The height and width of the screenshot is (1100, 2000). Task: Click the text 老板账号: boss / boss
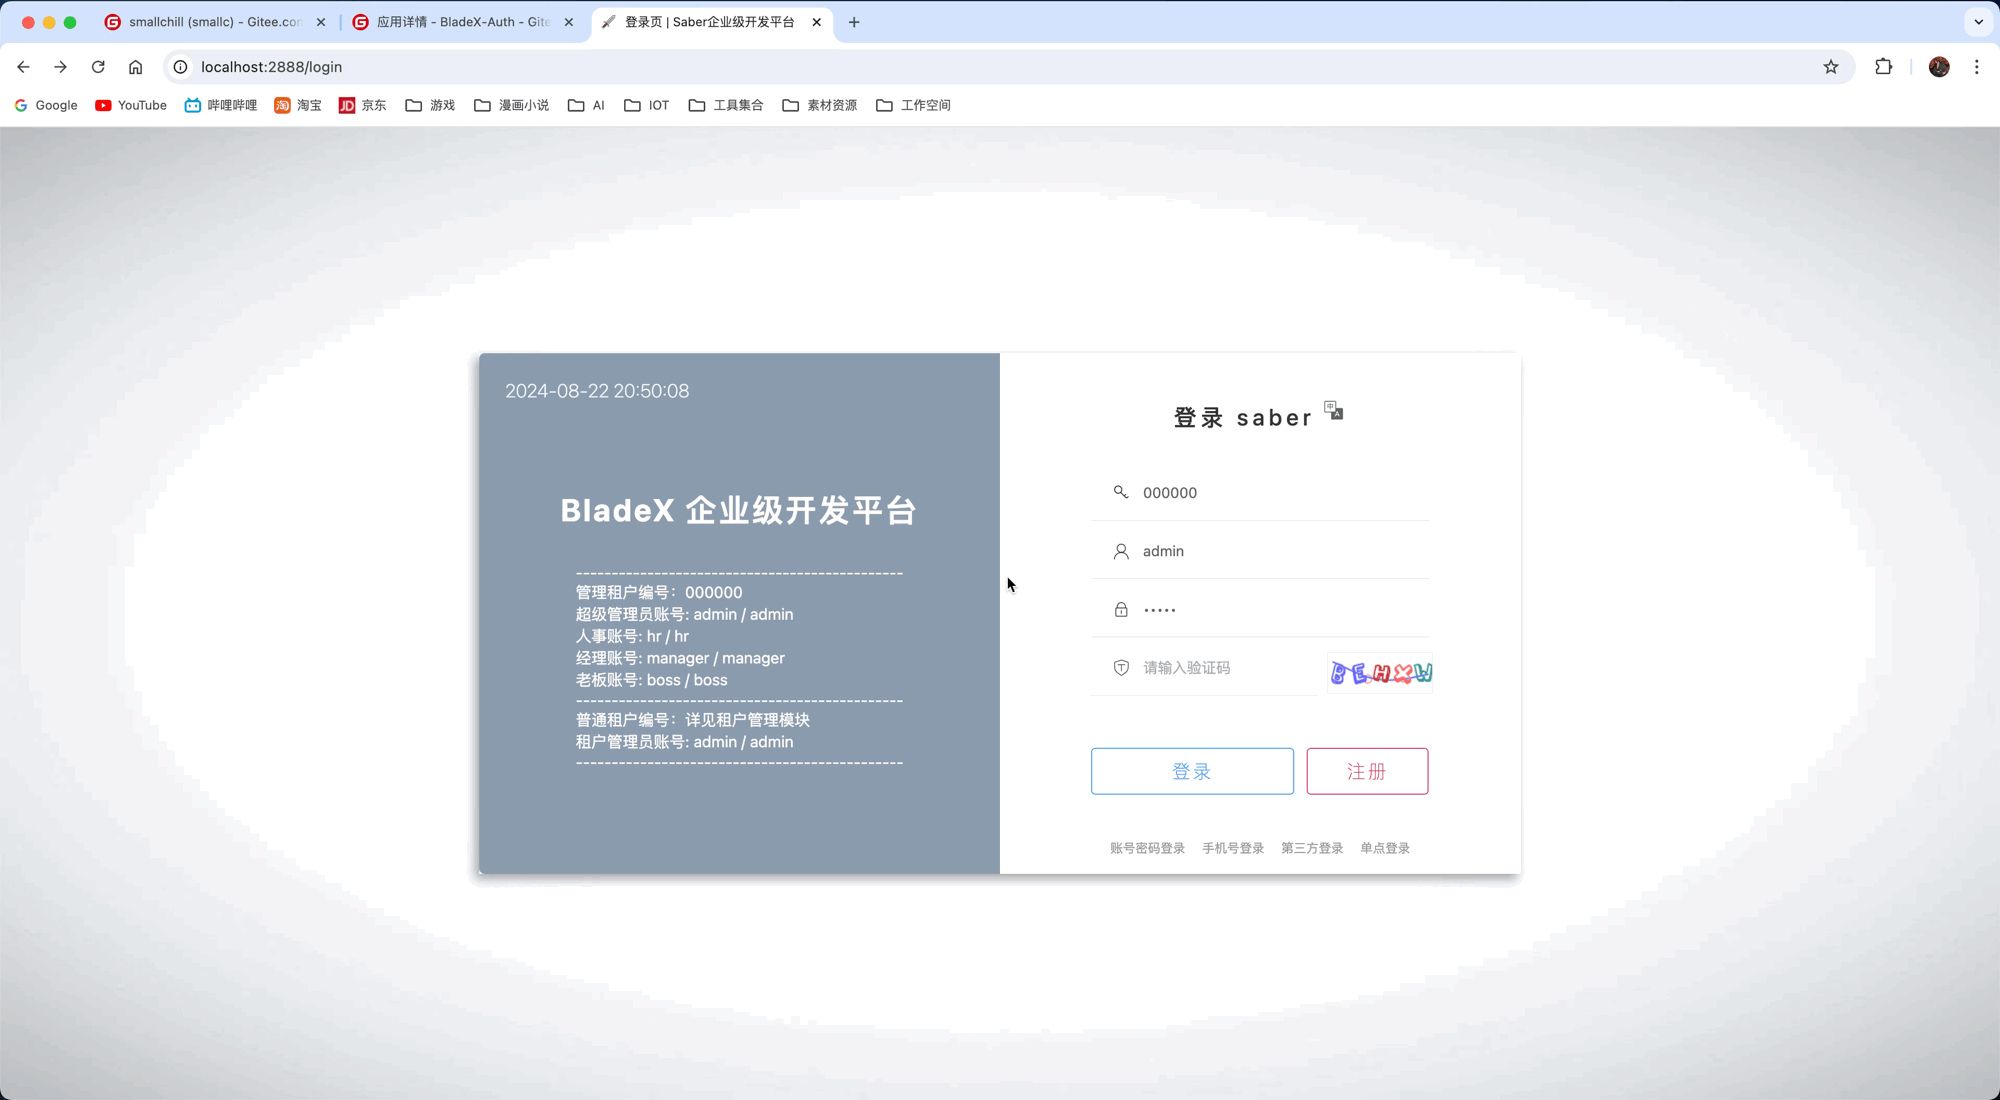(x=652, y=681)
